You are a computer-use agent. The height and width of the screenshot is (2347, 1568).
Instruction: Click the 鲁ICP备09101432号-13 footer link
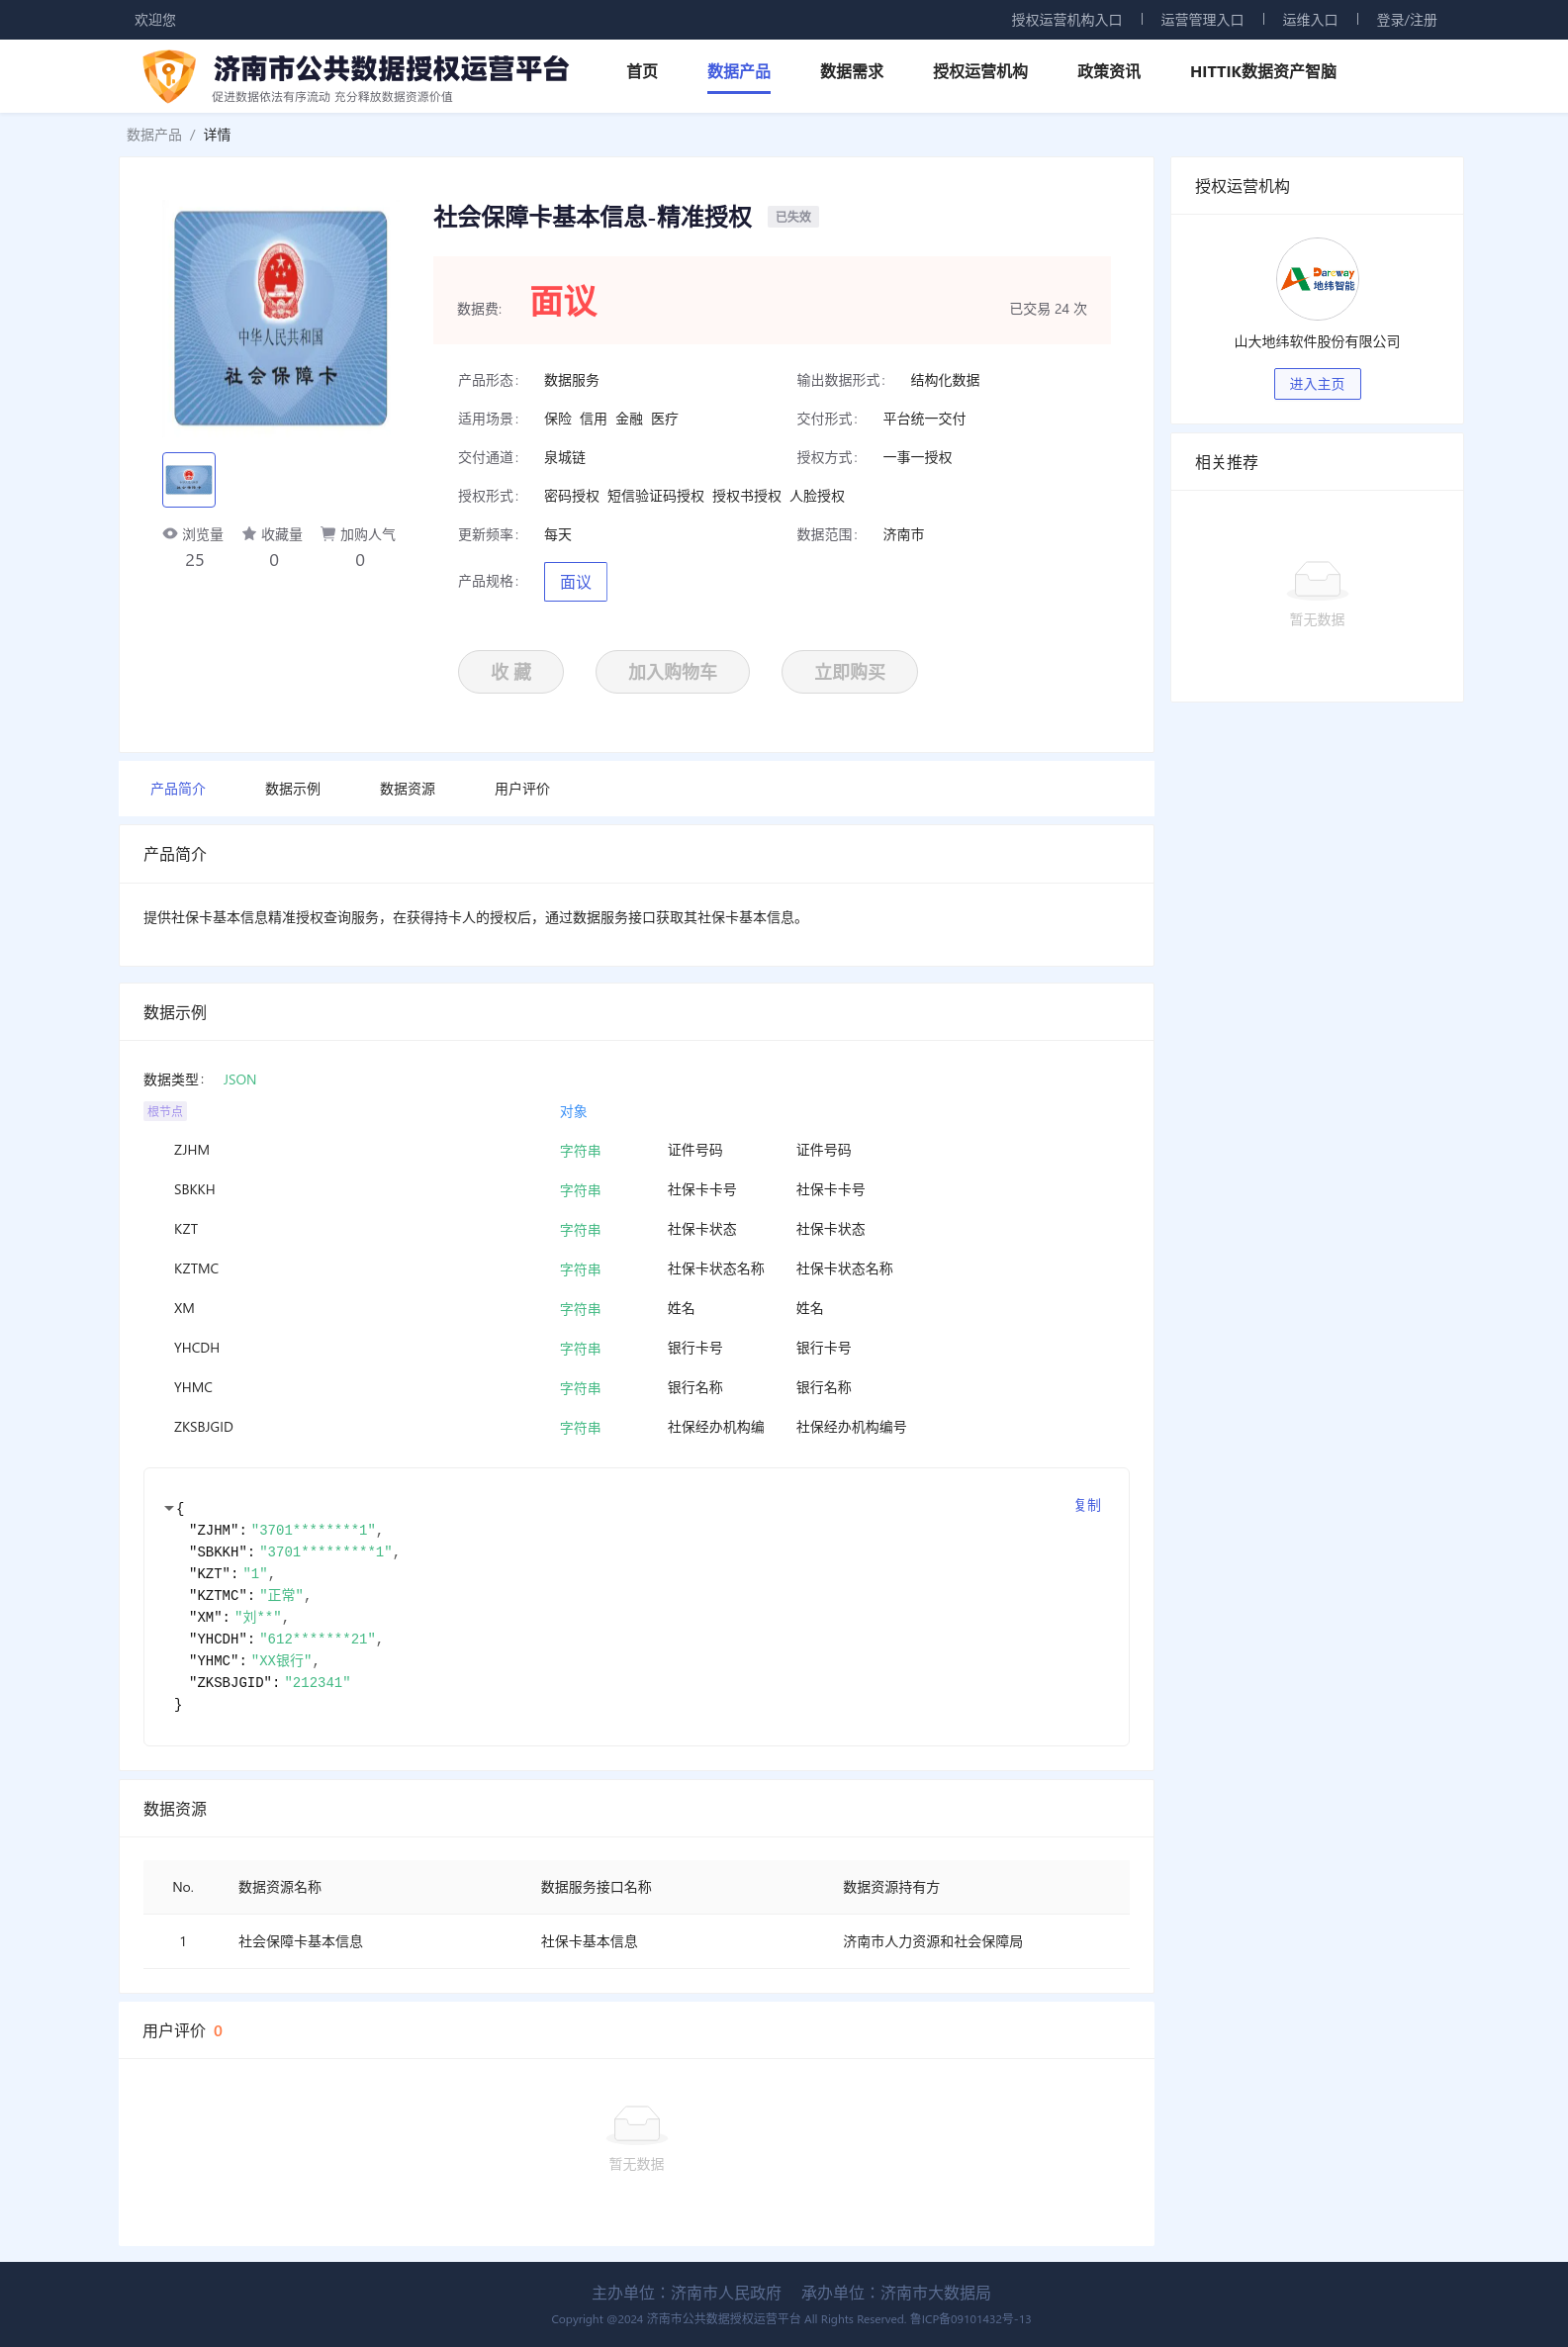[x=970, y=2320]
